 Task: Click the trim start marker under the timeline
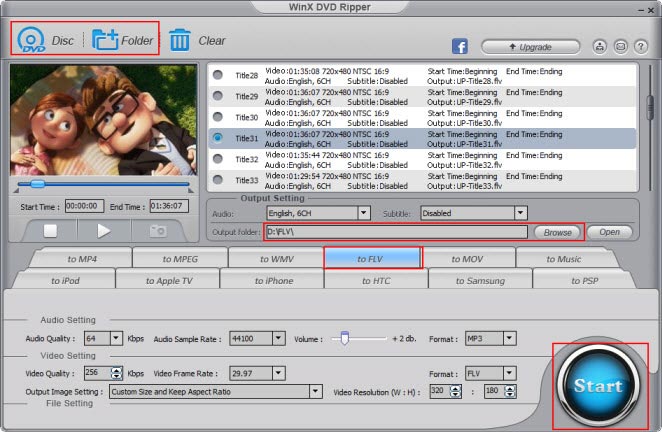tap(16, 191)
